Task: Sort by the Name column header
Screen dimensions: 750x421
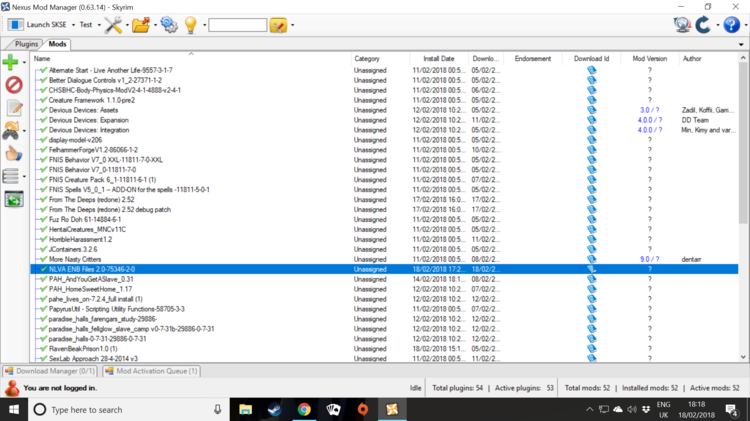Action: [191, 58]
